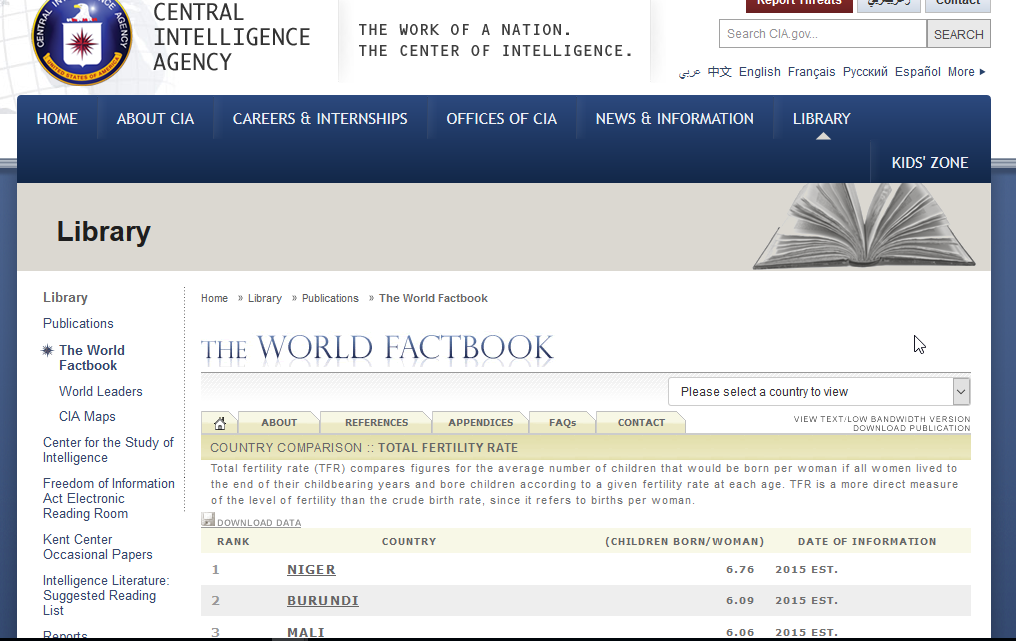Switch language to English
The height and width of the screenshot is (641, 1016).
(x=759, y=72)
